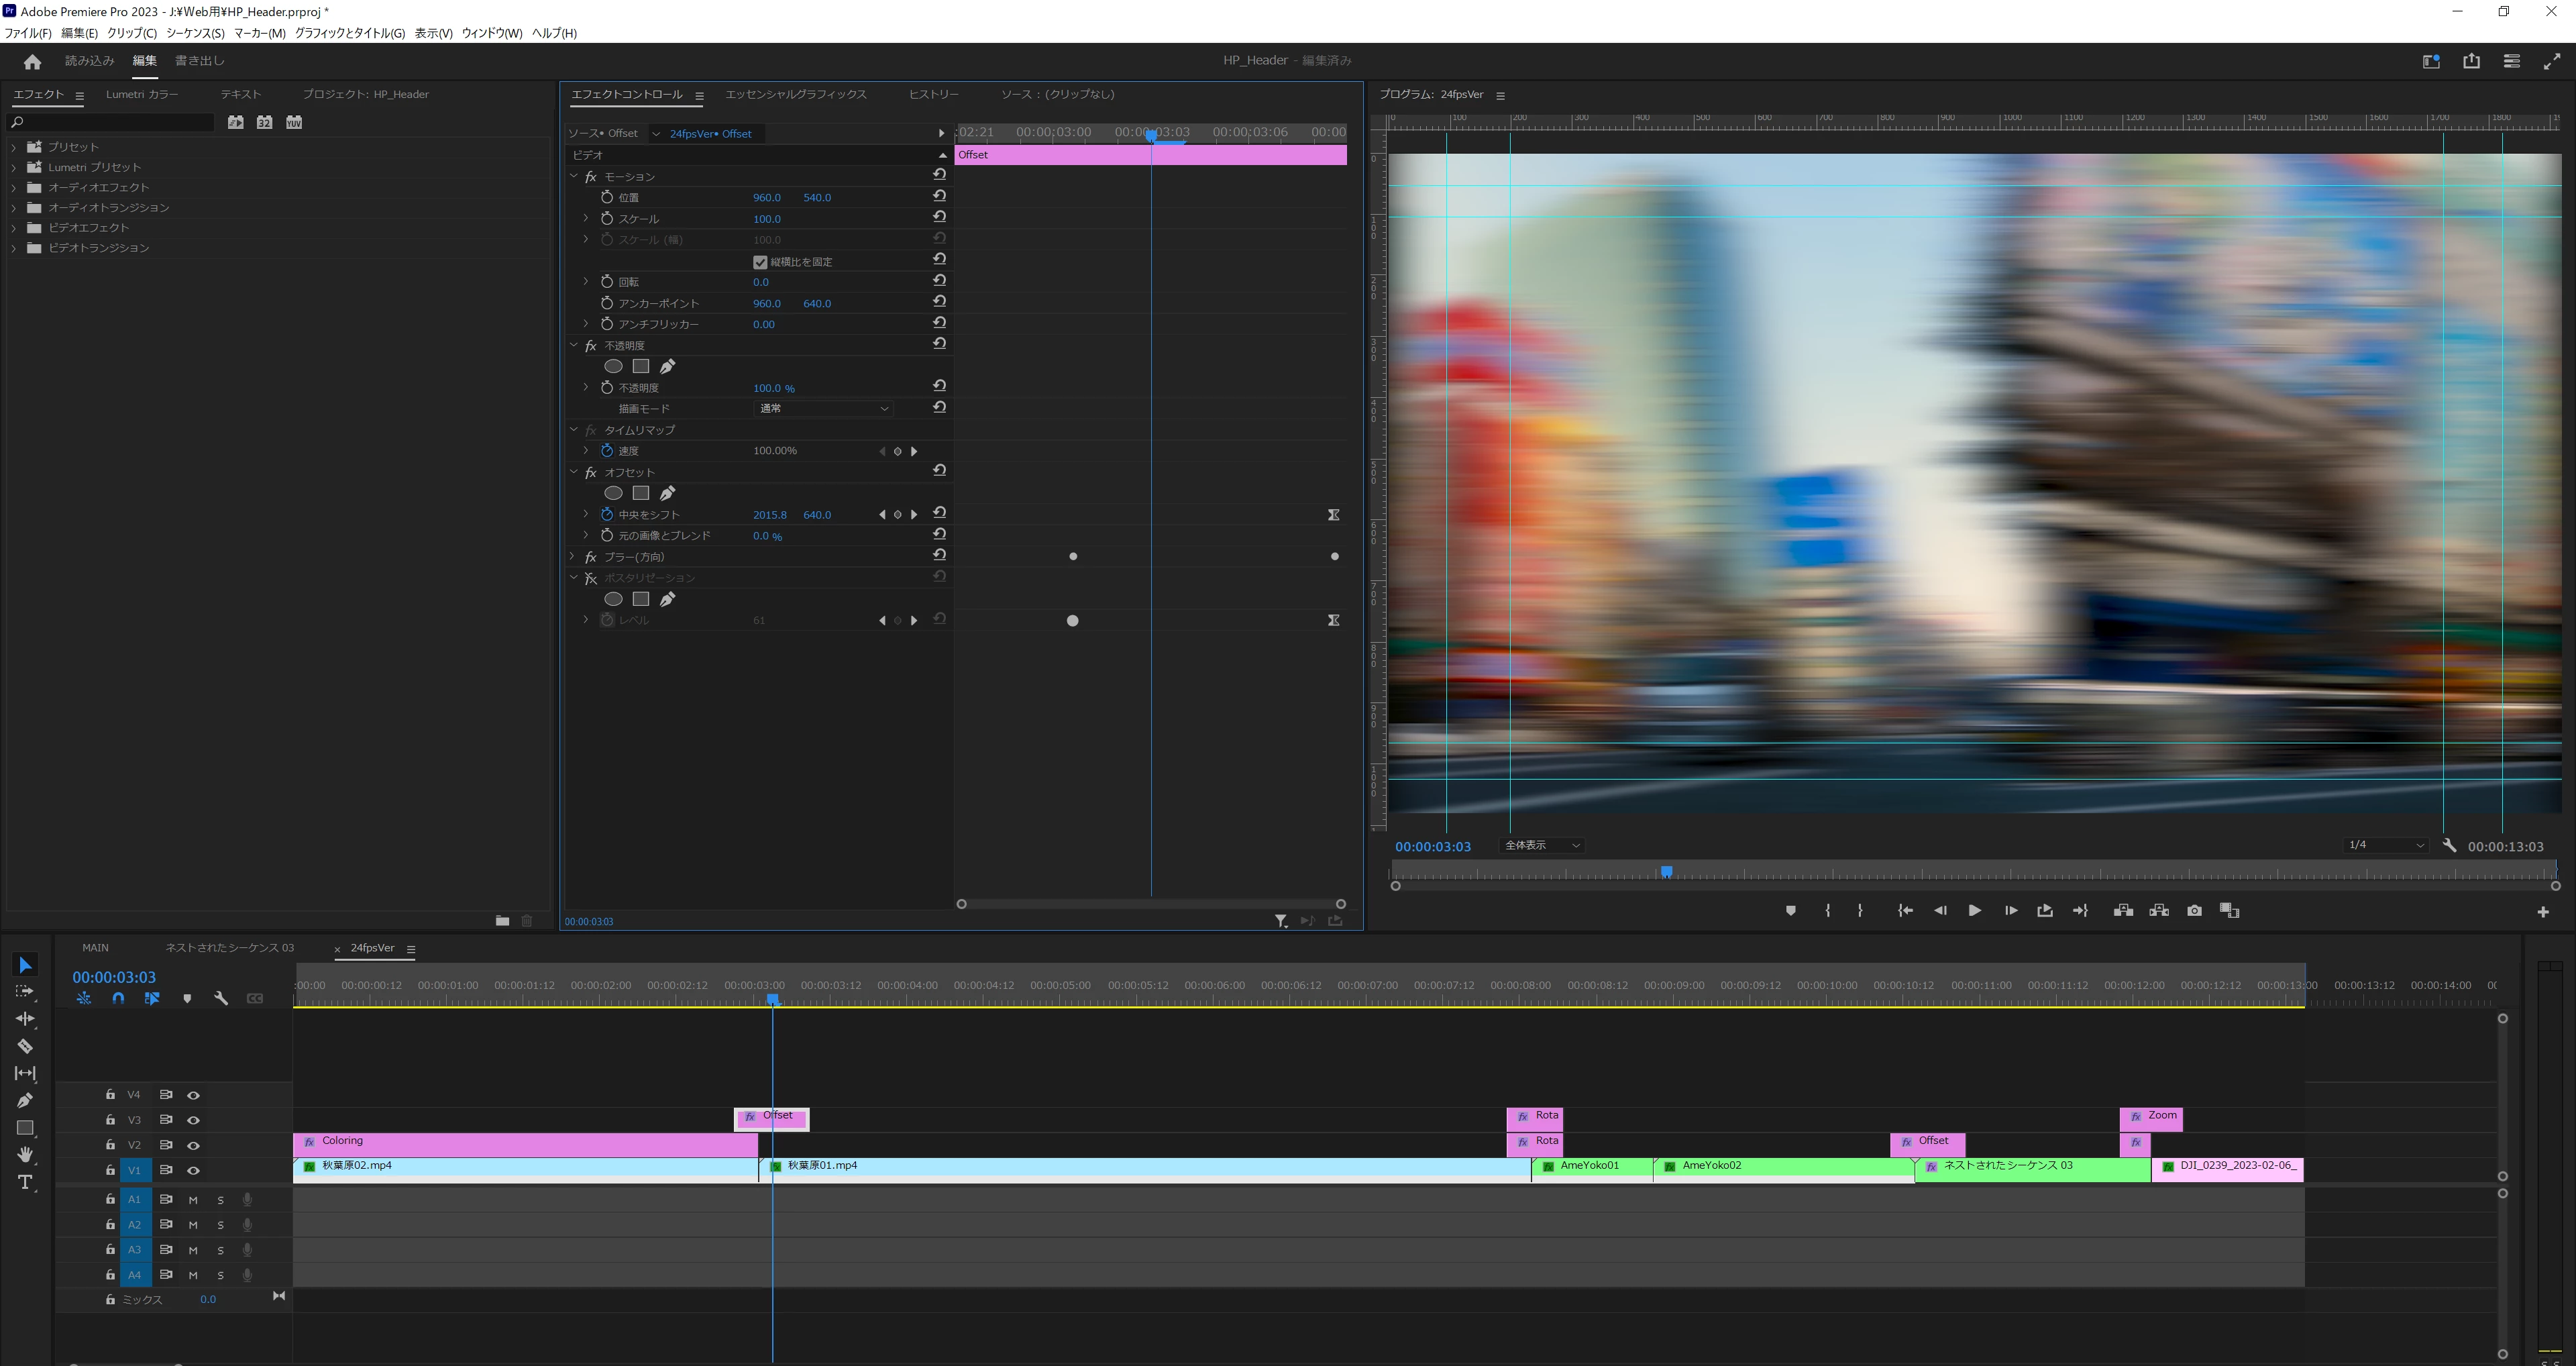Select the Razor tool
This screenshot has height=1366, width=2576.
(25, 1046)
